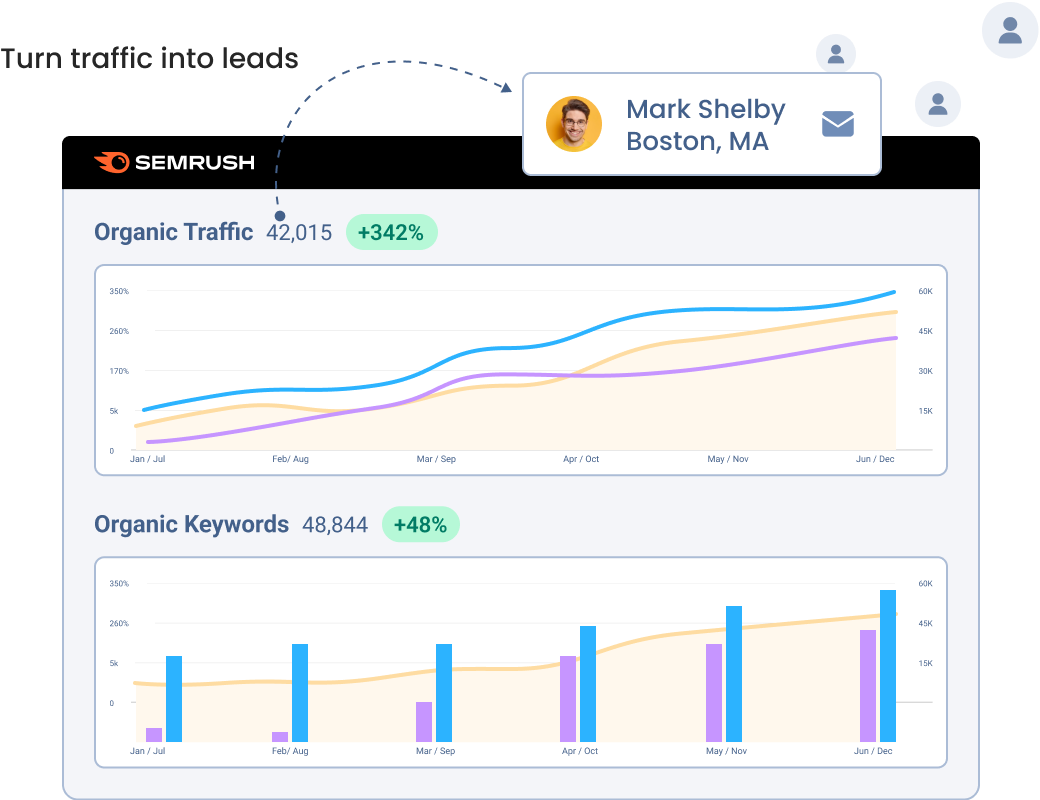Click the +342% growth badge

pos(391,233)
